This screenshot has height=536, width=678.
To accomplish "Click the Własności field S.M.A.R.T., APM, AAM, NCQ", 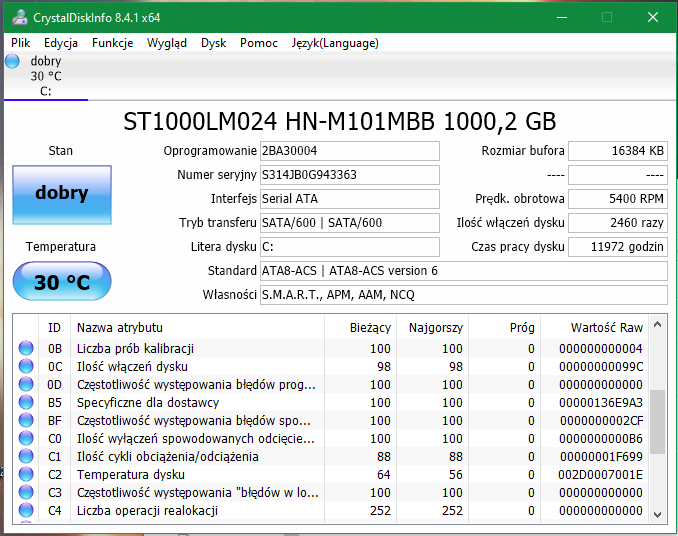I will pos(464,295).
